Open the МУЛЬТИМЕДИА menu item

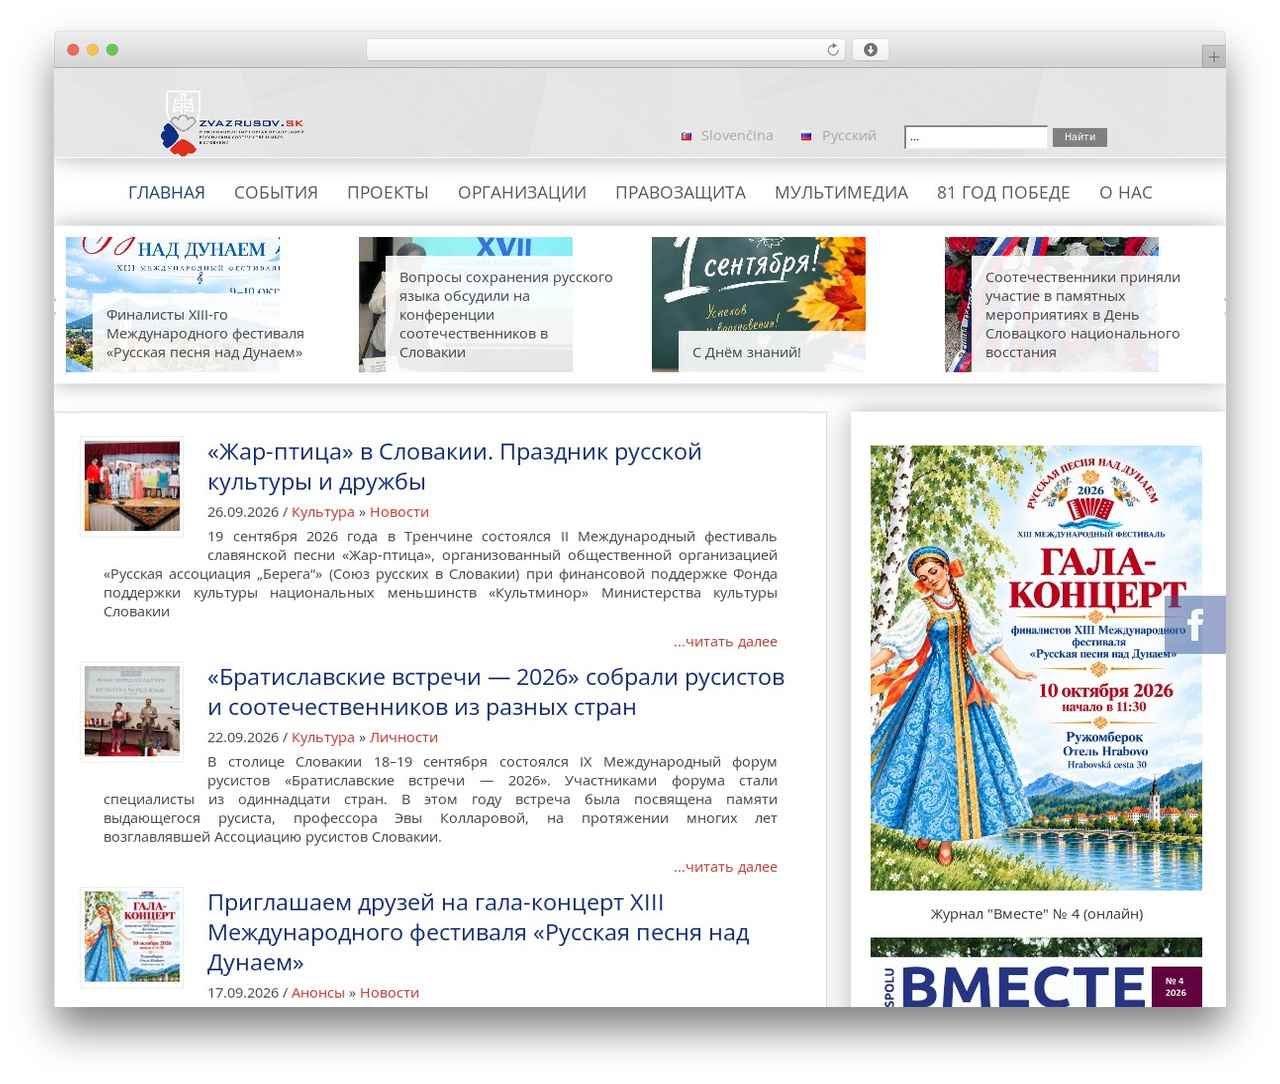coord(842,193)
